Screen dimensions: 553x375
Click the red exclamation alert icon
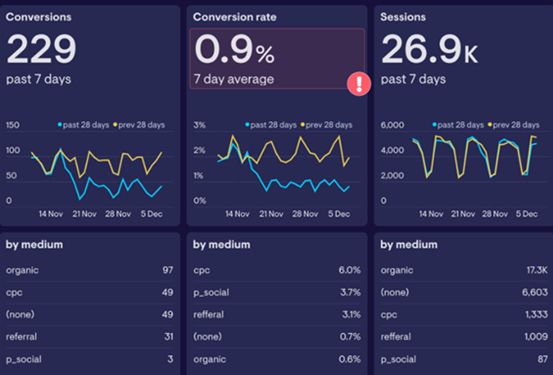(x=359, y=84)
